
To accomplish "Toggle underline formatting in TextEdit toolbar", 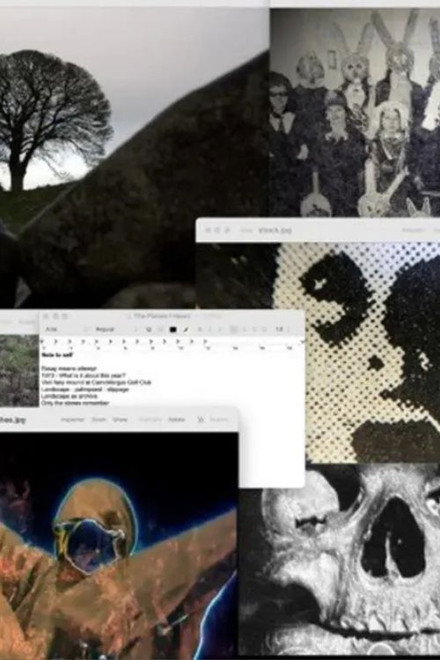I will point(220,330).
